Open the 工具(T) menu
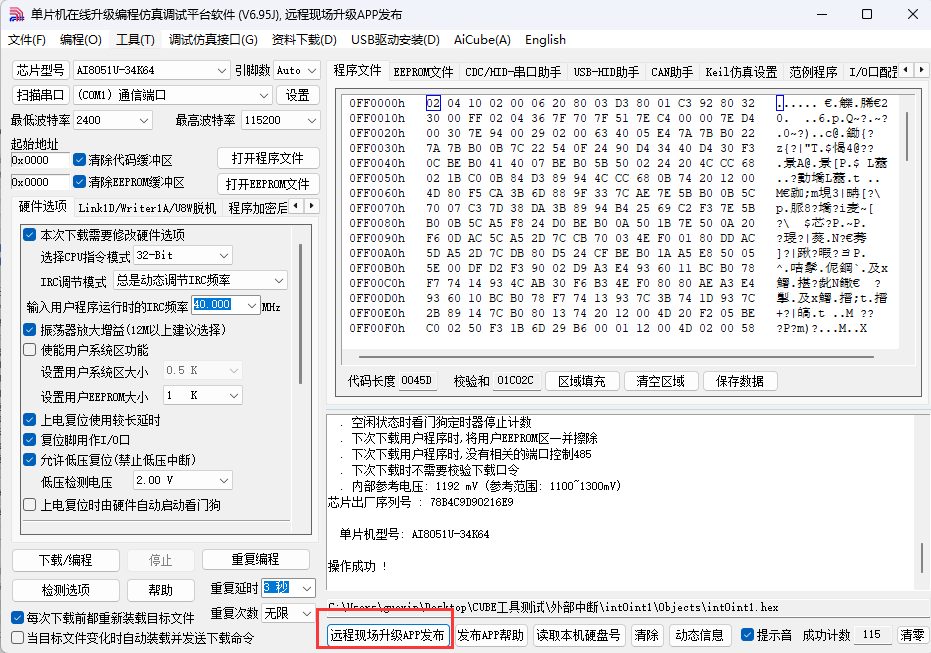 [135, 40]
